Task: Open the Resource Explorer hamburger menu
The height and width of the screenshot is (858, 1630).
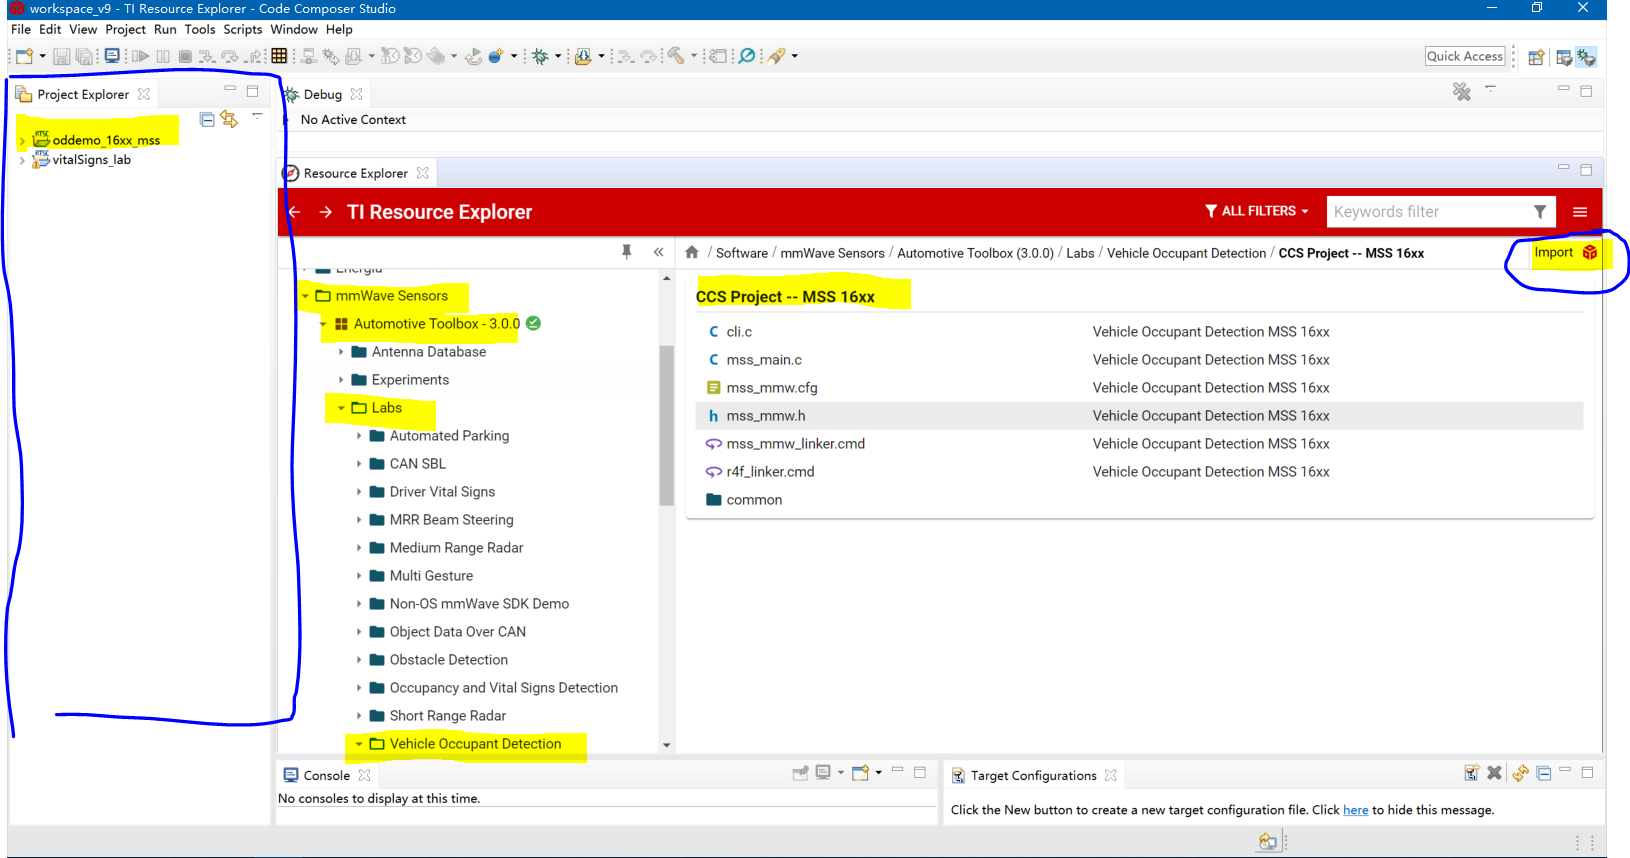Action: coord(1580,212)
